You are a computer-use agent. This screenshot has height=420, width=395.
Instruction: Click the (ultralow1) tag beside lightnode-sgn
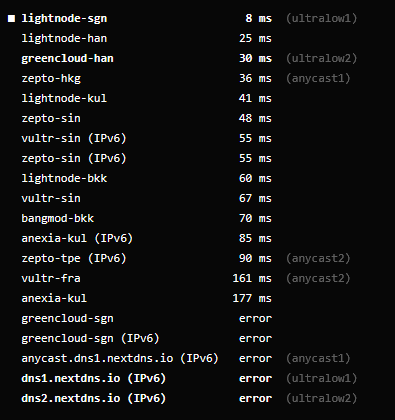pyautogui.click(x=322, y=18)
